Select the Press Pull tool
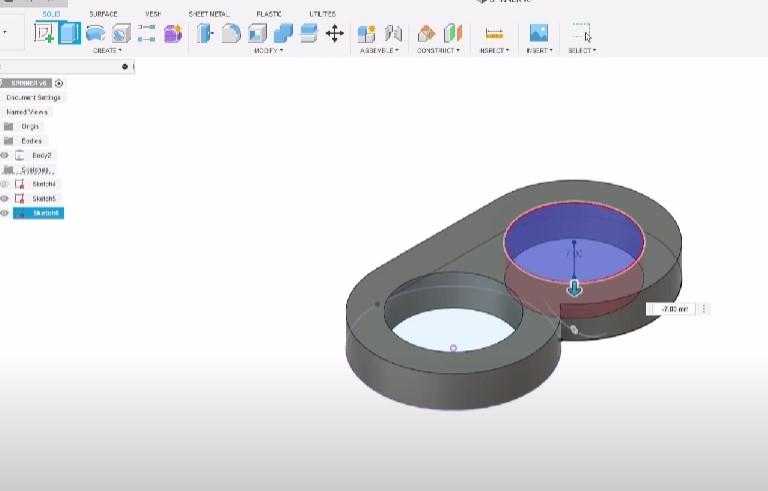768x491 pixels. tap(205, 33)
